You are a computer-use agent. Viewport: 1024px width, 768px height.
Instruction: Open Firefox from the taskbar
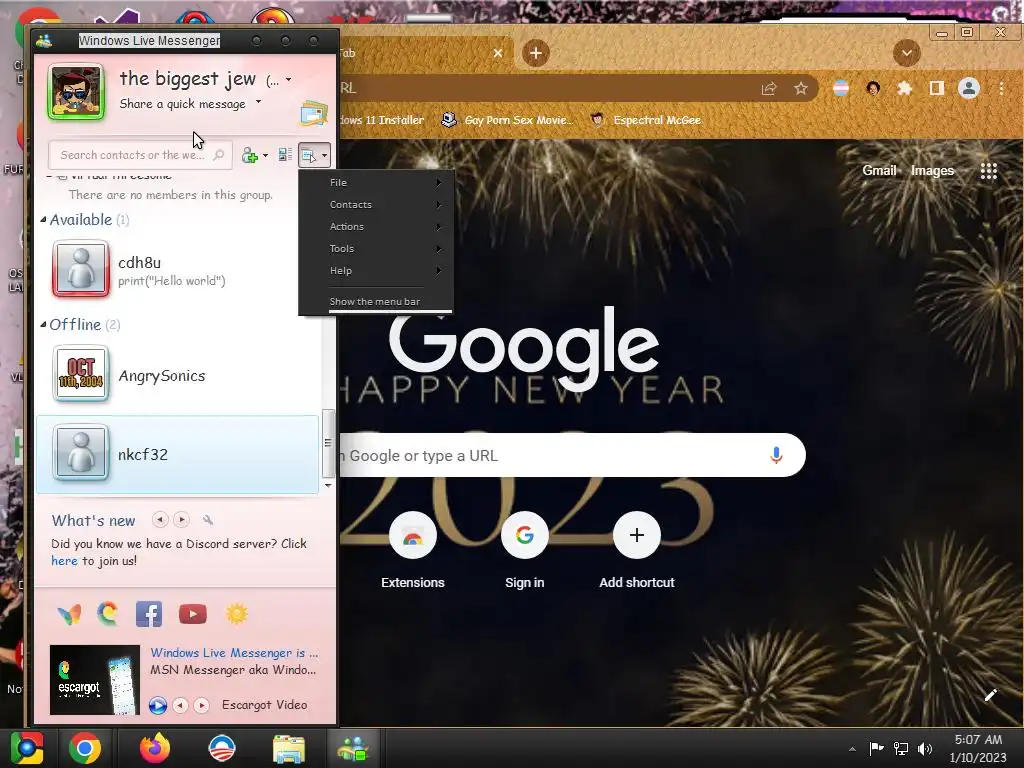[x=155, y=748]
